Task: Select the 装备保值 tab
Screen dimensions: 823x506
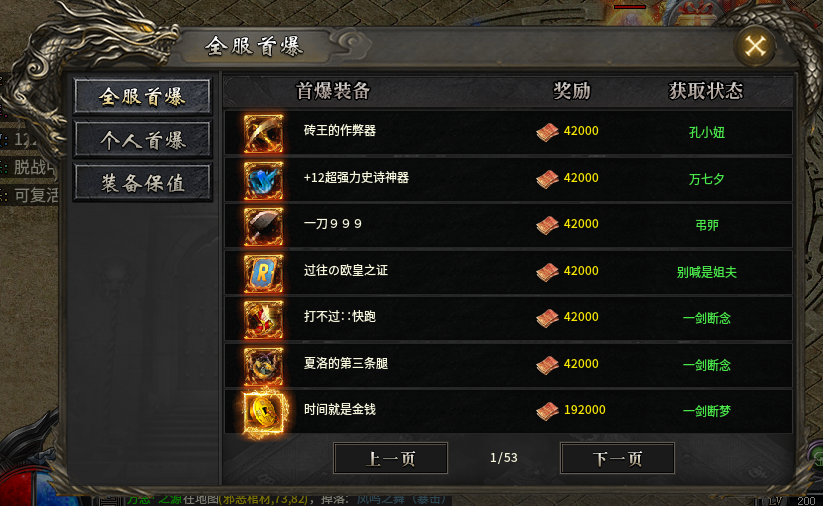Action: (x=143, y=183)
